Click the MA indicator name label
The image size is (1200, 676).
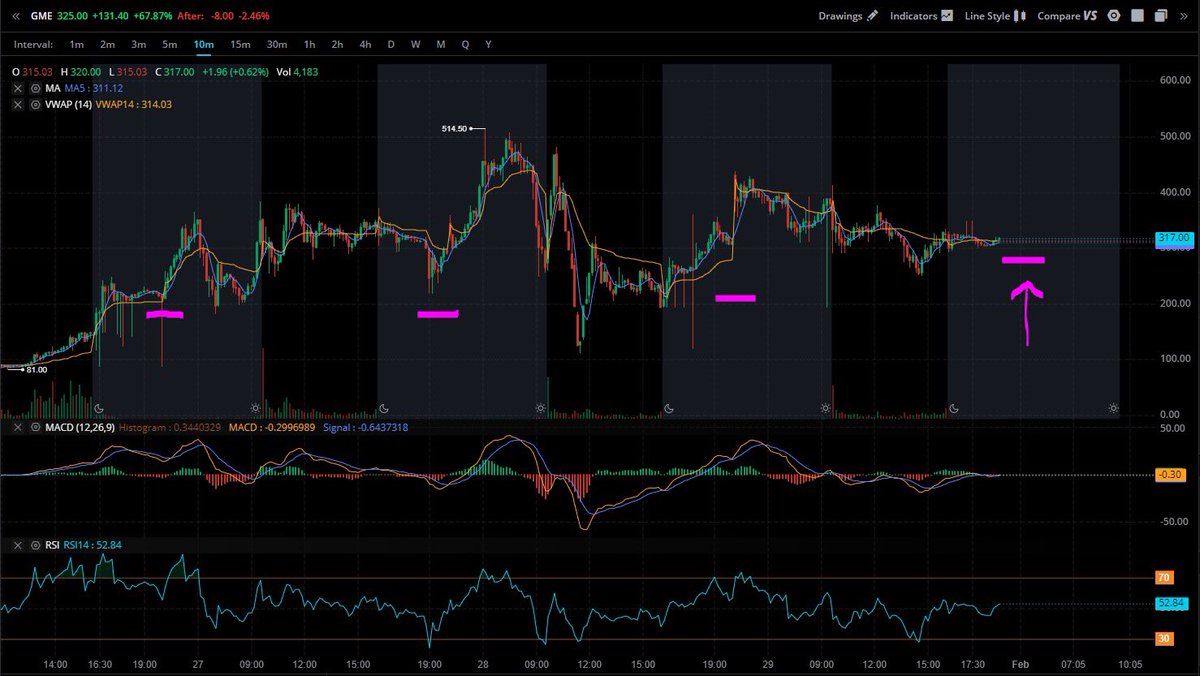[52, 88]
